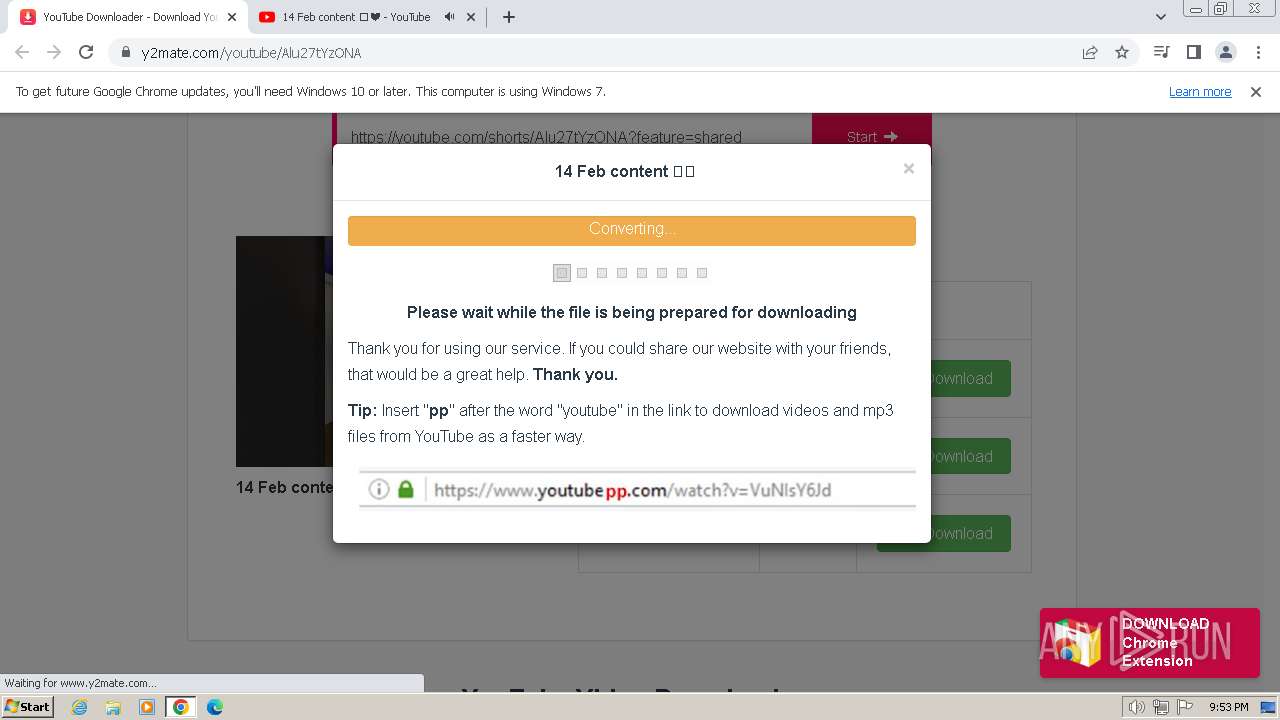1280x720 pixels.
Task: Click the first loading indicator square
Action: tap(562, 273)
